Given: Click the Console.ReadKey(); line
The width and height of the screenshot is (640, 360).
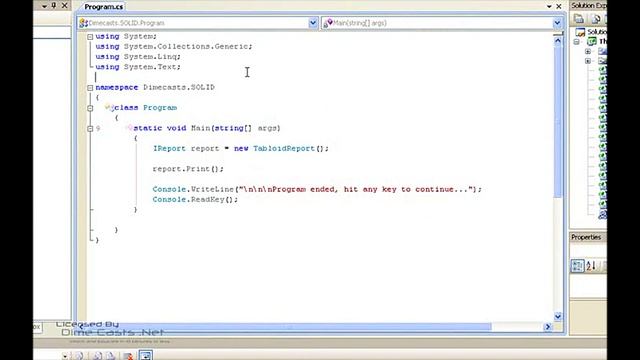Looking at the screenshot, I should coord(195,200).
